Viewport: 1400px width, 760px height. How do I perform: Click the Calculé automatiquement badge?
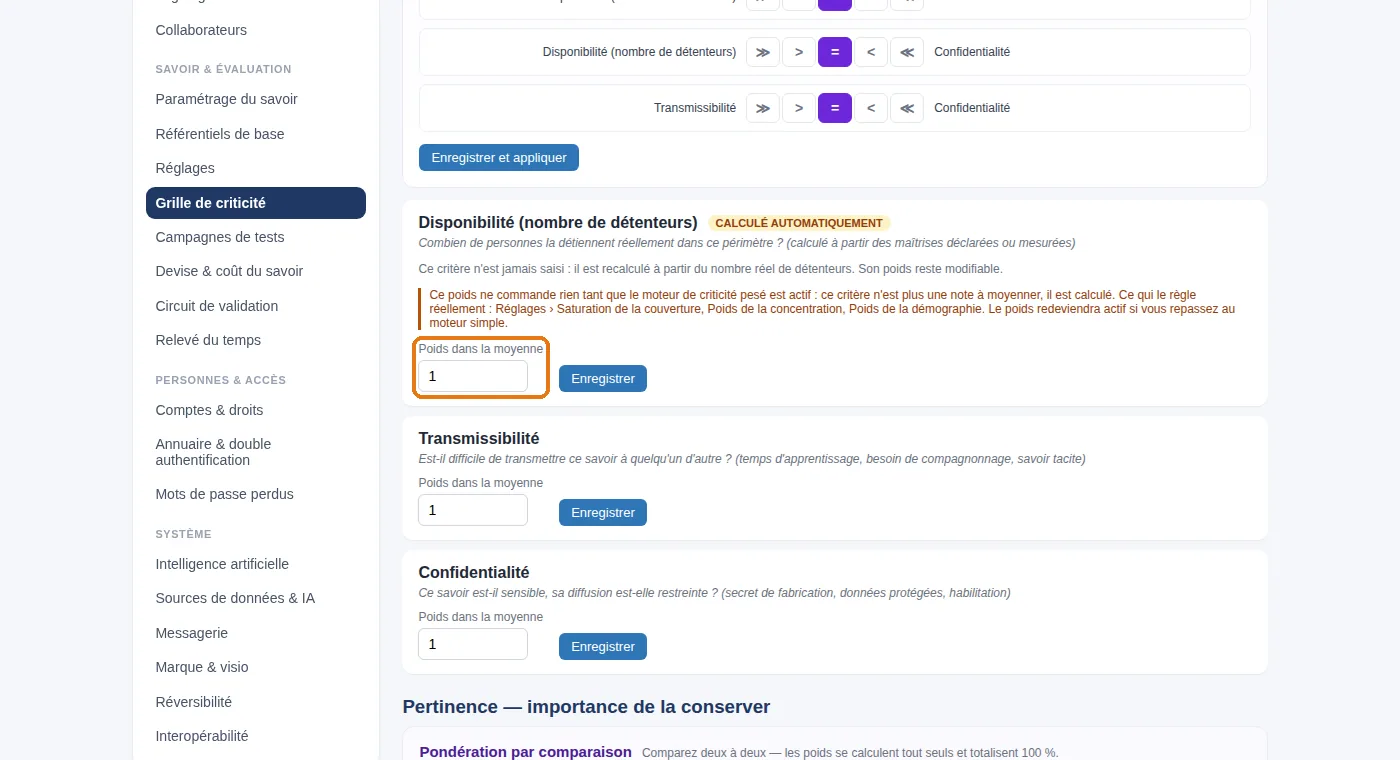click(799, 223)
